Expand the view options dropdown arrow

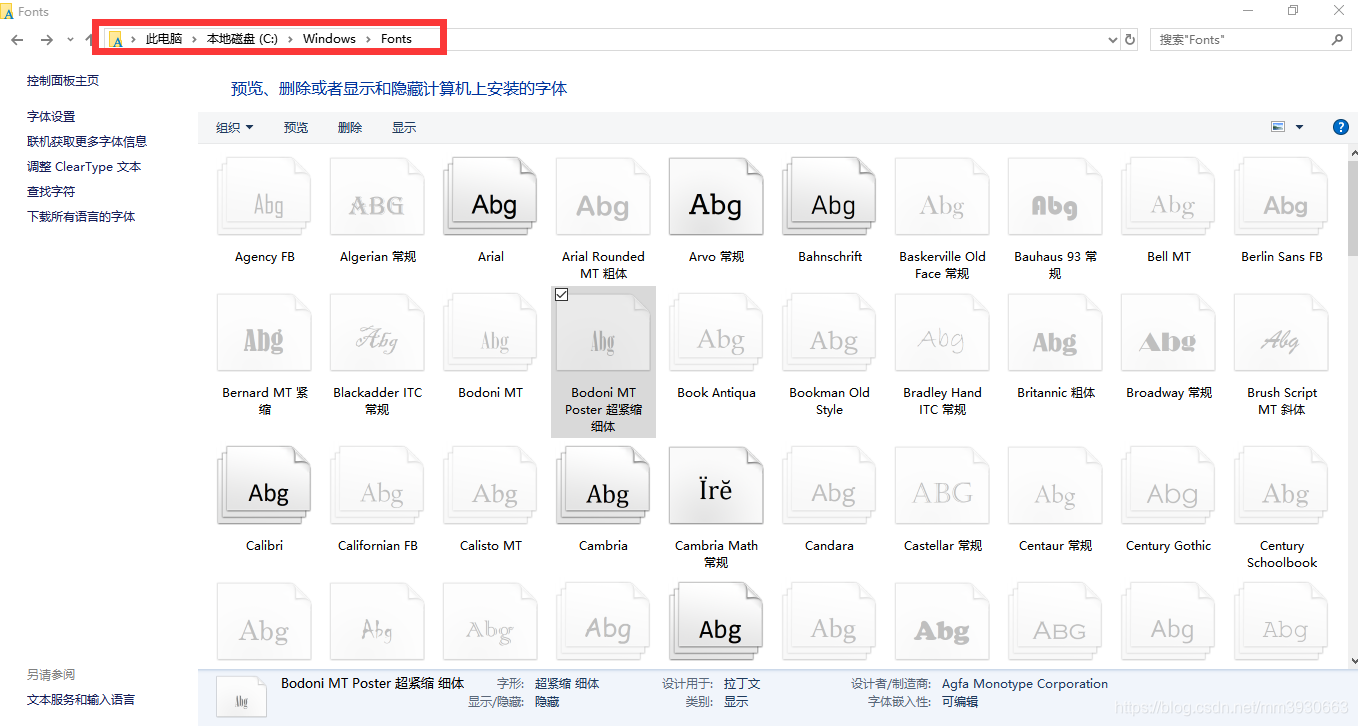(1299, 127)
